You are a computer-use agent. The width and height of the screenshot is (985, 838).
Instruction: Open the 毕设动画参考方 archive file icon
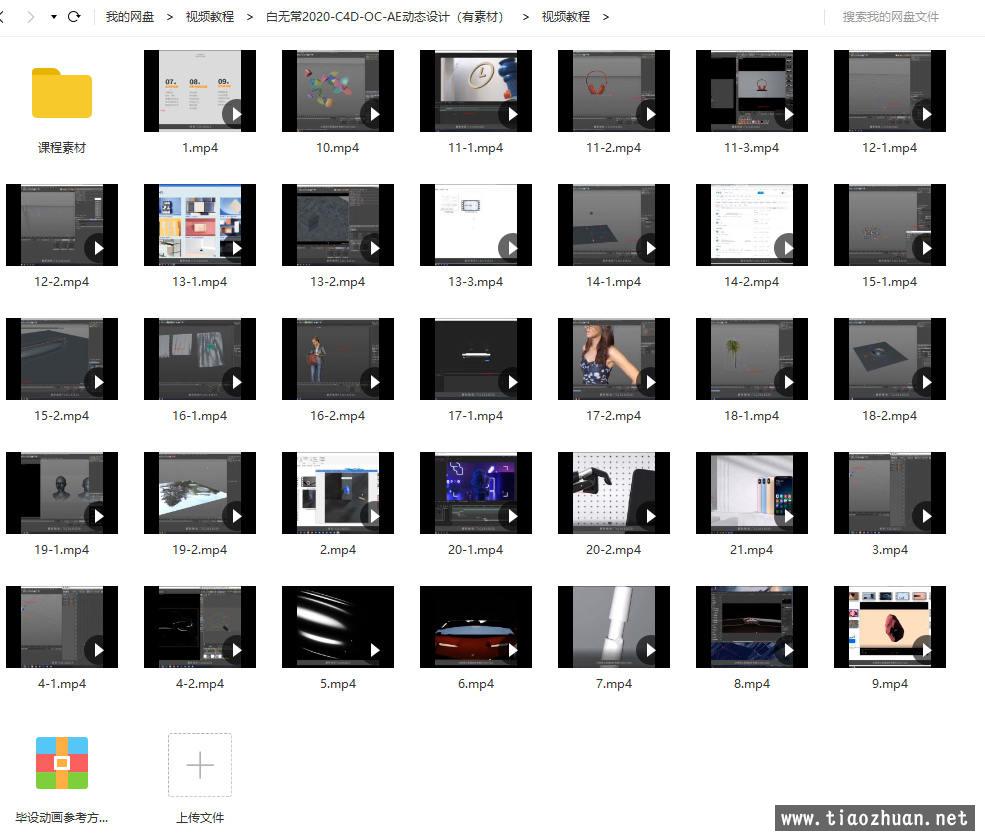62,763
